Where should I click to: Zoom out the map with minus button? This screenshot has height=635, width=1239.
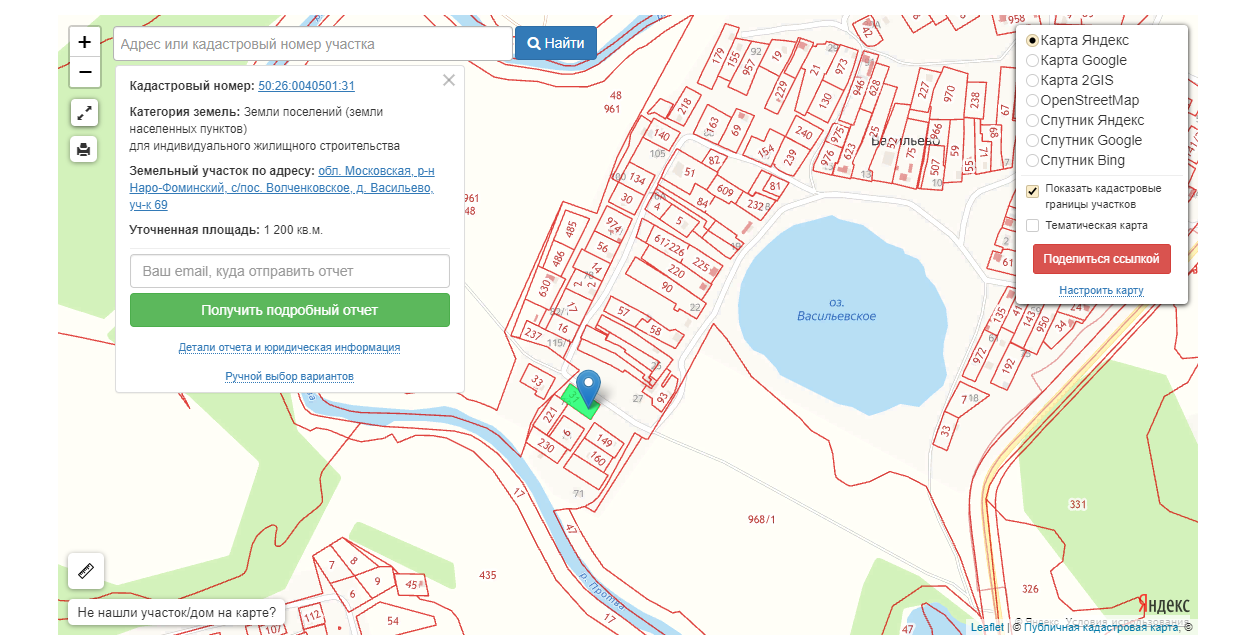pos(84,73)
